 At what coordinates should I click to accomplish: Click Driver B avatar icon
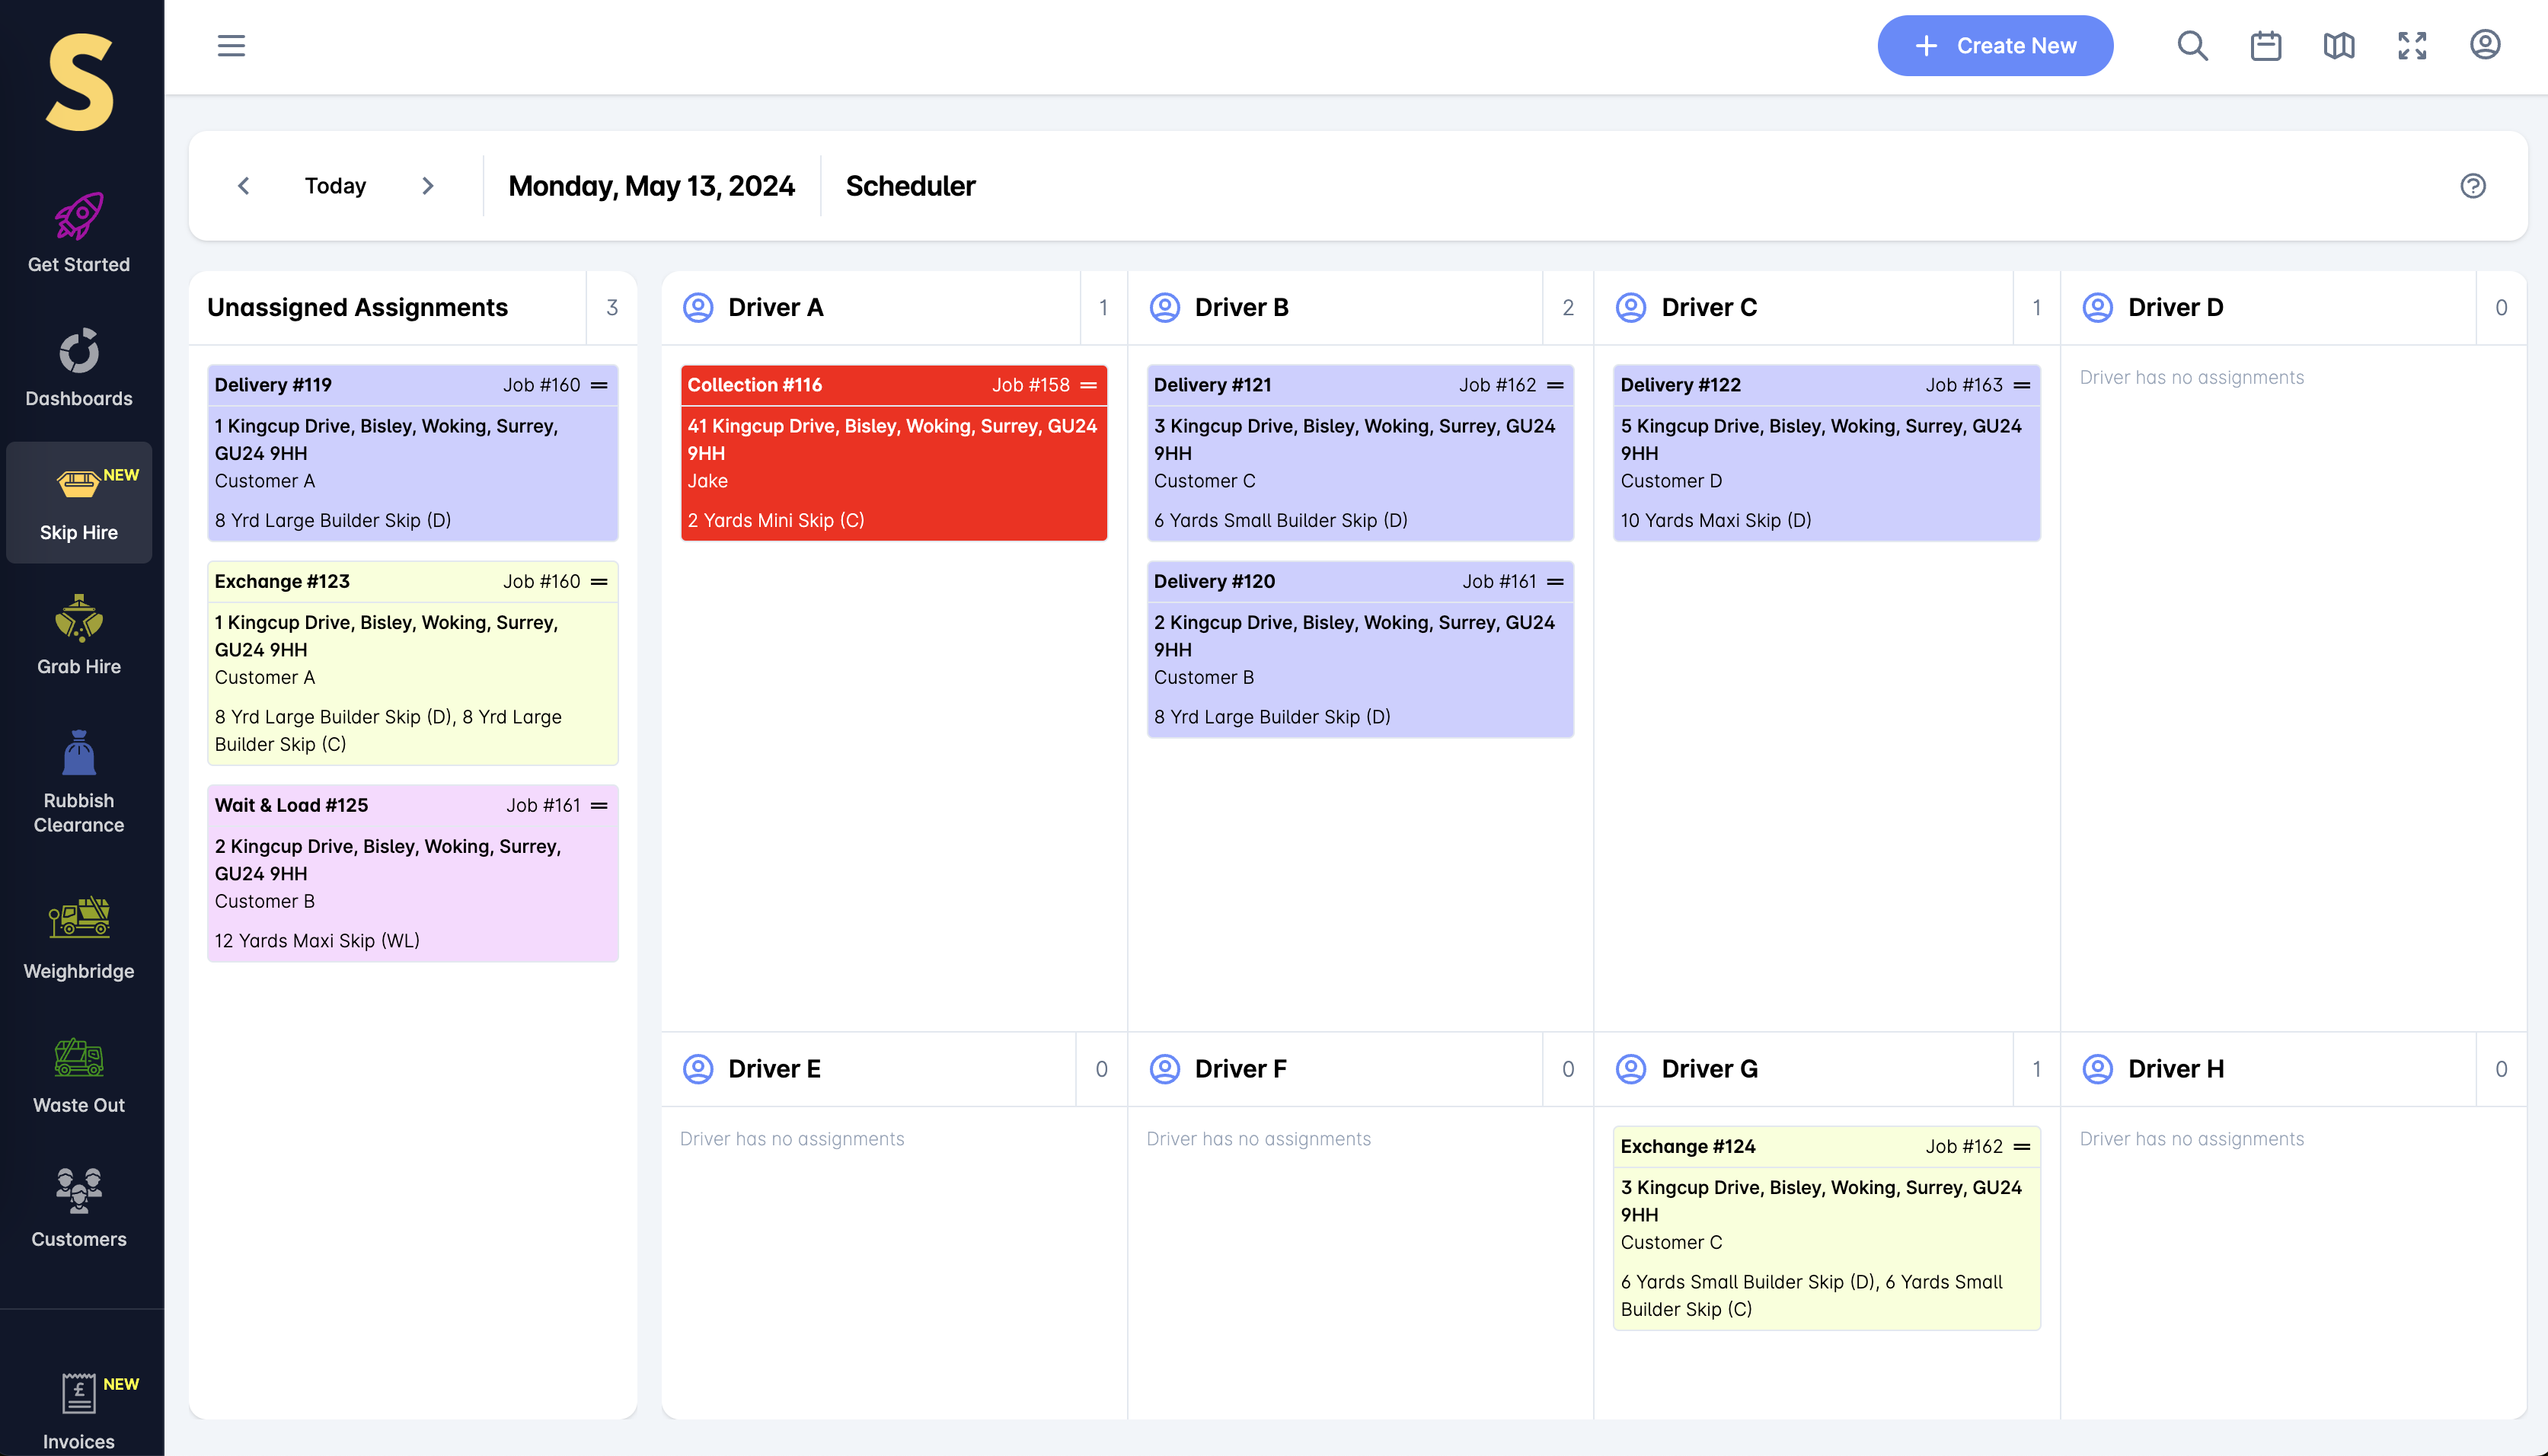(1164, 307)
